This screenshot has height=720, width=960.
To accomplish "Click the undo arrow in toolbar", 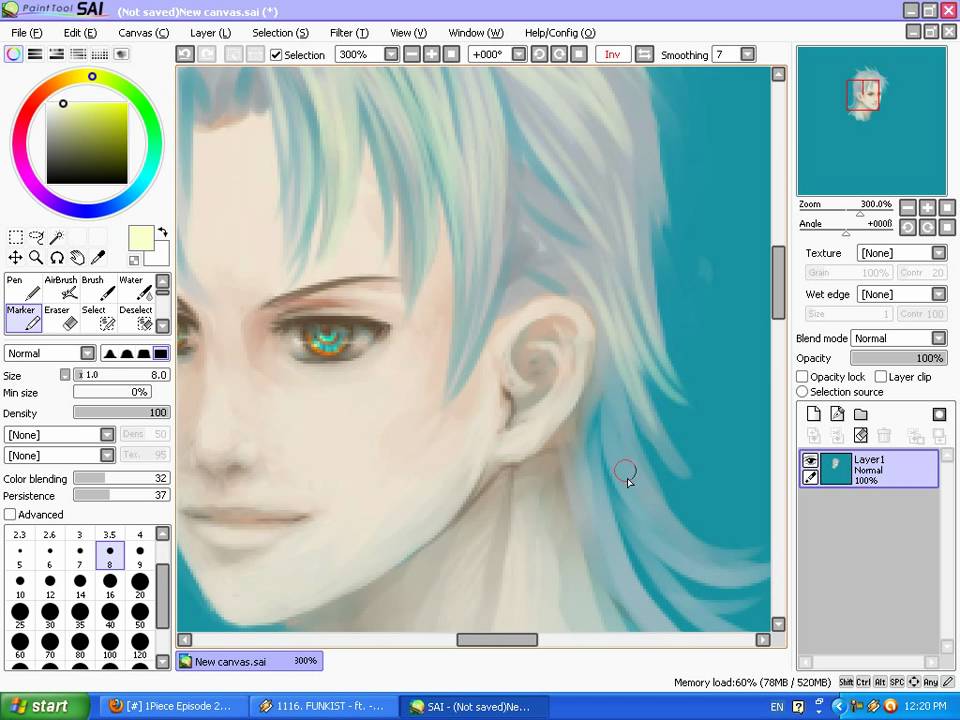I will point(186,54).
